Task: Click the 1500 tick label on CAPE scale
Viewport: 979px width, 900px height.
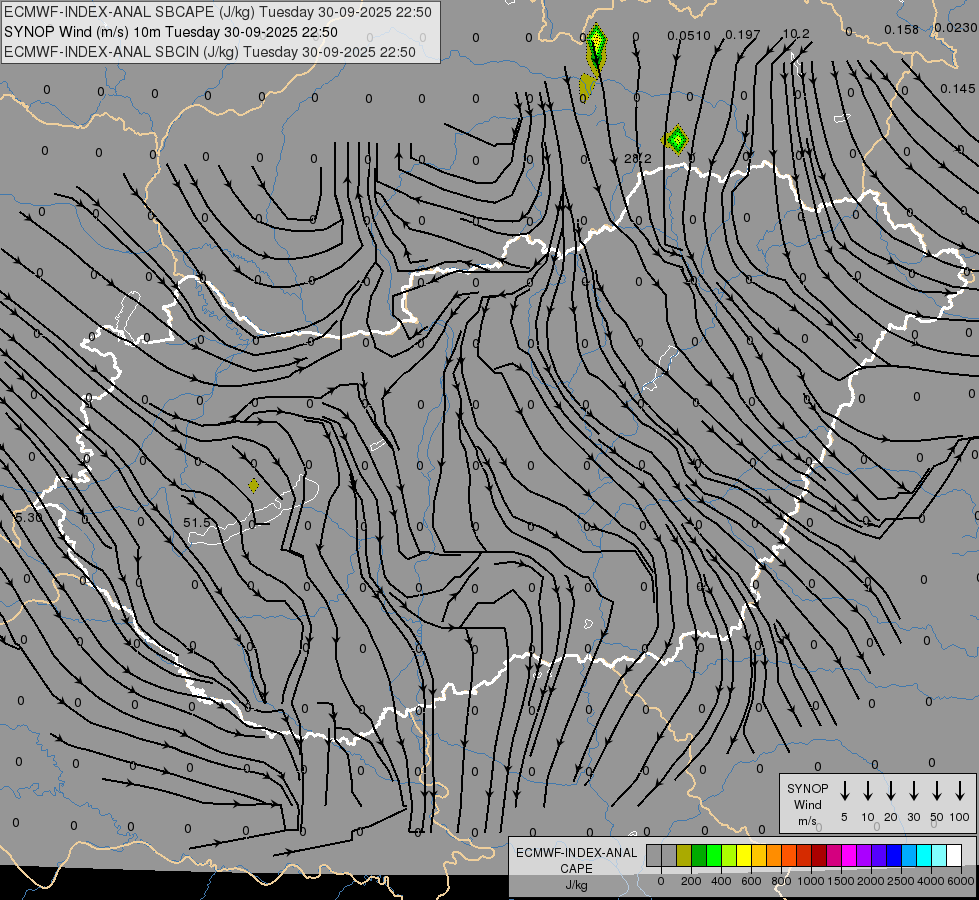Action: [x=840, y=881]
